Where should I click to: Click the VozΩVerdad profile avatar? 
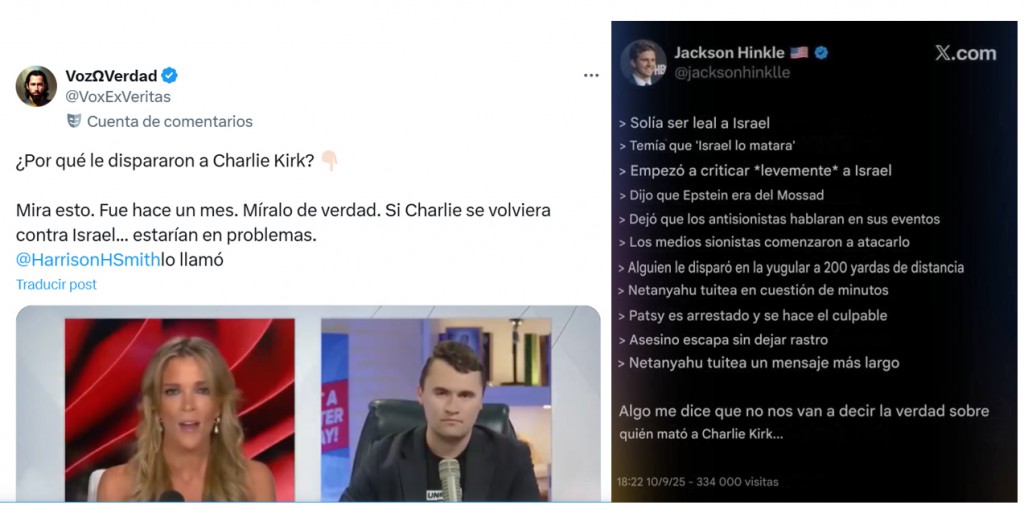click(x=36, y=86)
